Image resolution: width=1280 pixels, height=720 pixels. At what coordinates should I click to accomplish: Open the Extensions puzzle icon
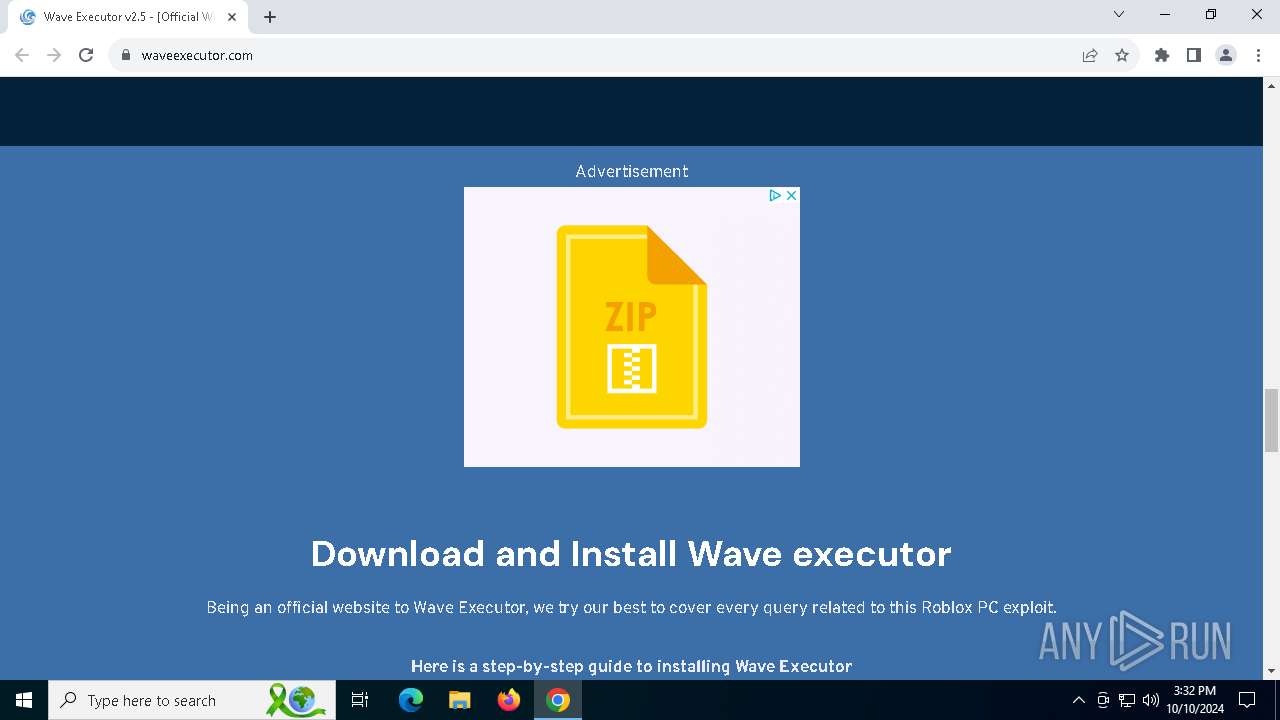click(1162, 55)
